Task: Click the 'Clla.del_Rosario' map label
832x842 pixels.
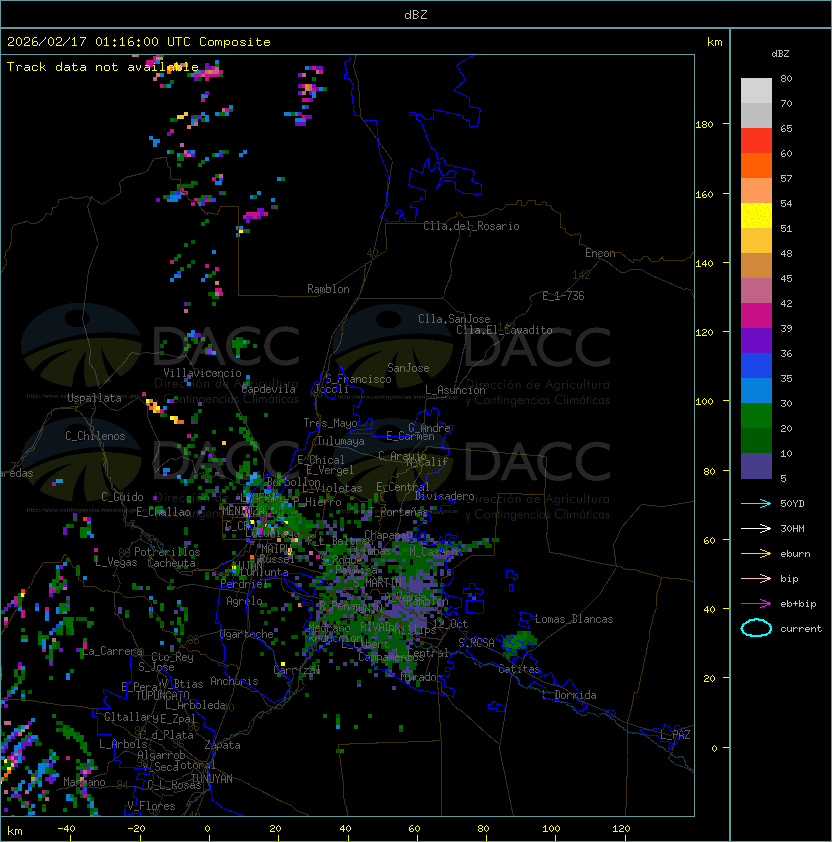Action: coord(471,226)
